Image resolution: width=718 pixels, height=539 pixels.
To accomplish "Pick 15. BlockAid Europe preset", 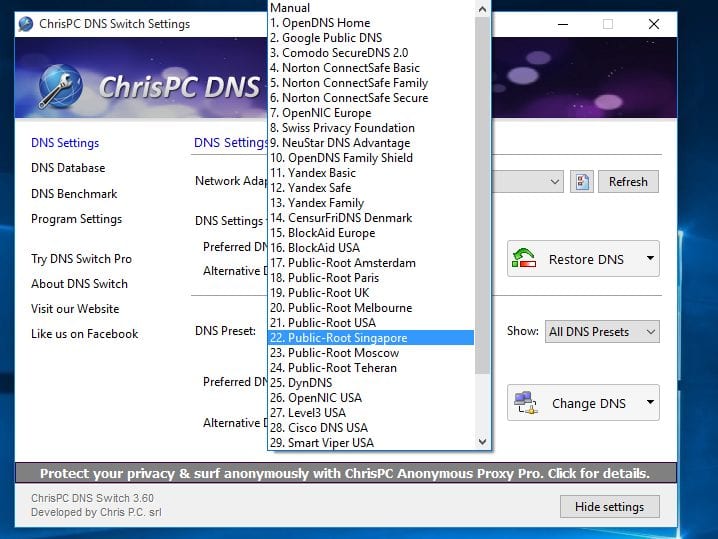I will coord(370,233).
